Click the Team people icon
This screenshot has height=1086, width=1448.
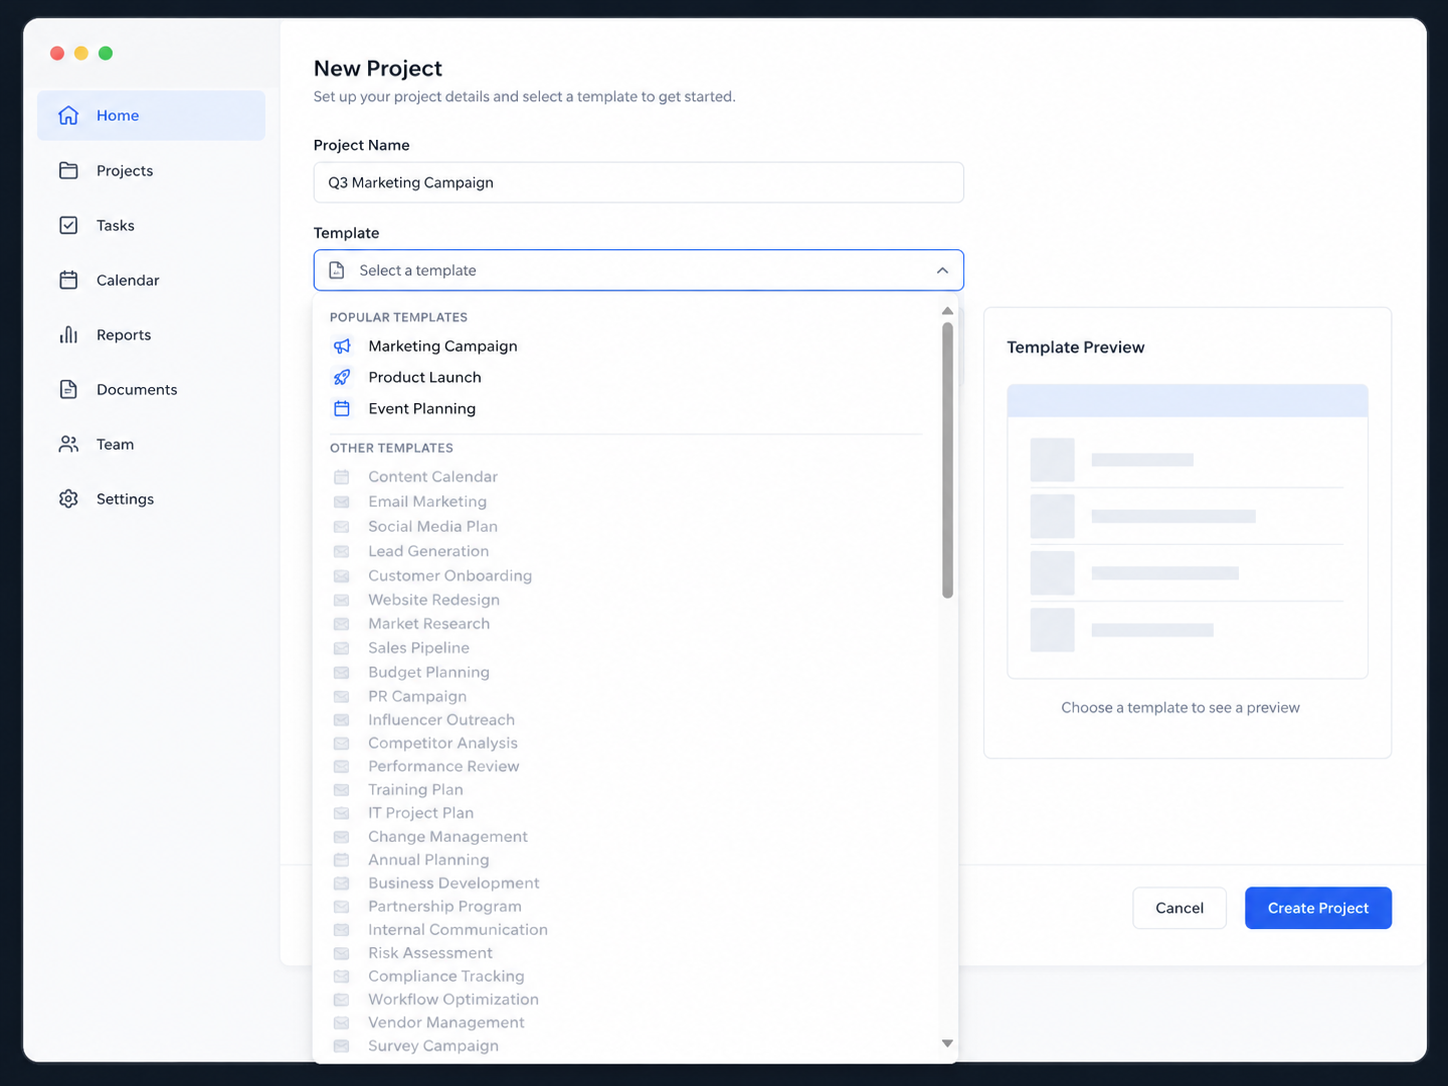(x=68, y=444)
